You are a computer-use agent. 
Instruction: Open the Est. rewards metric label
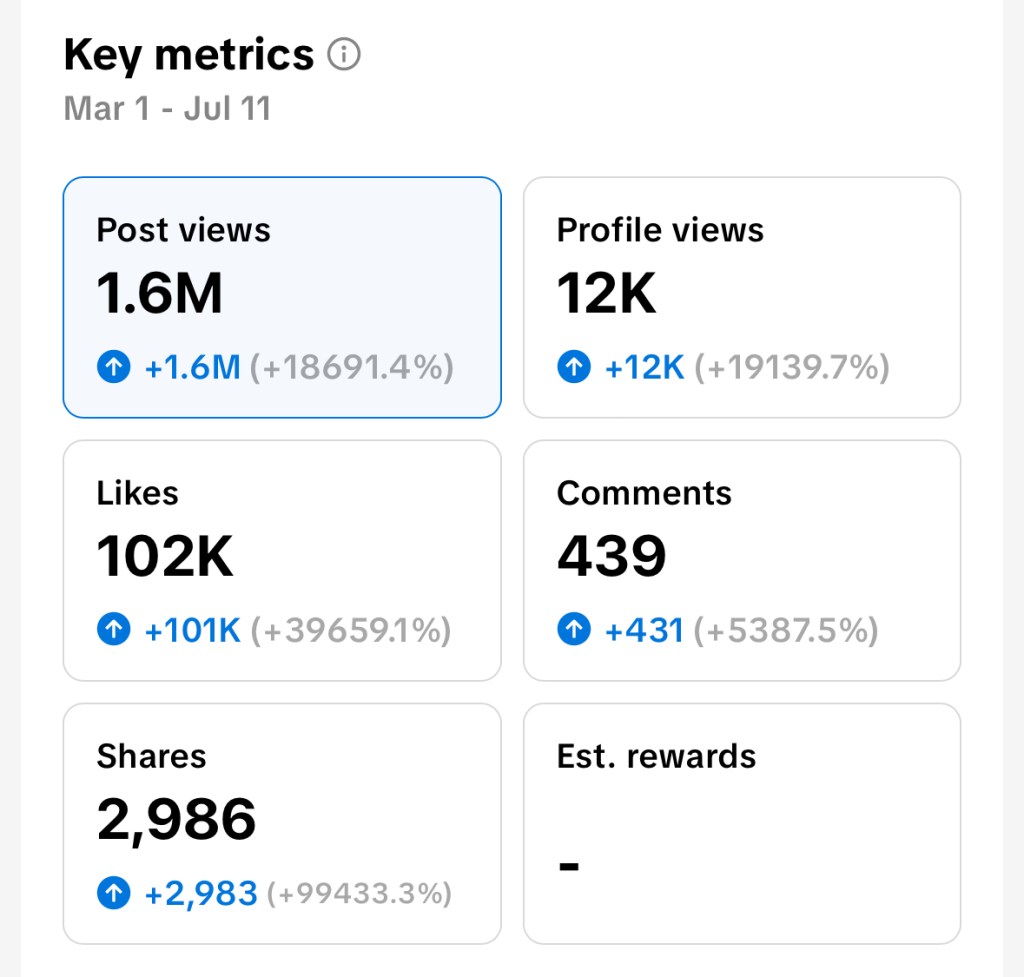click(x=656, y=756)
